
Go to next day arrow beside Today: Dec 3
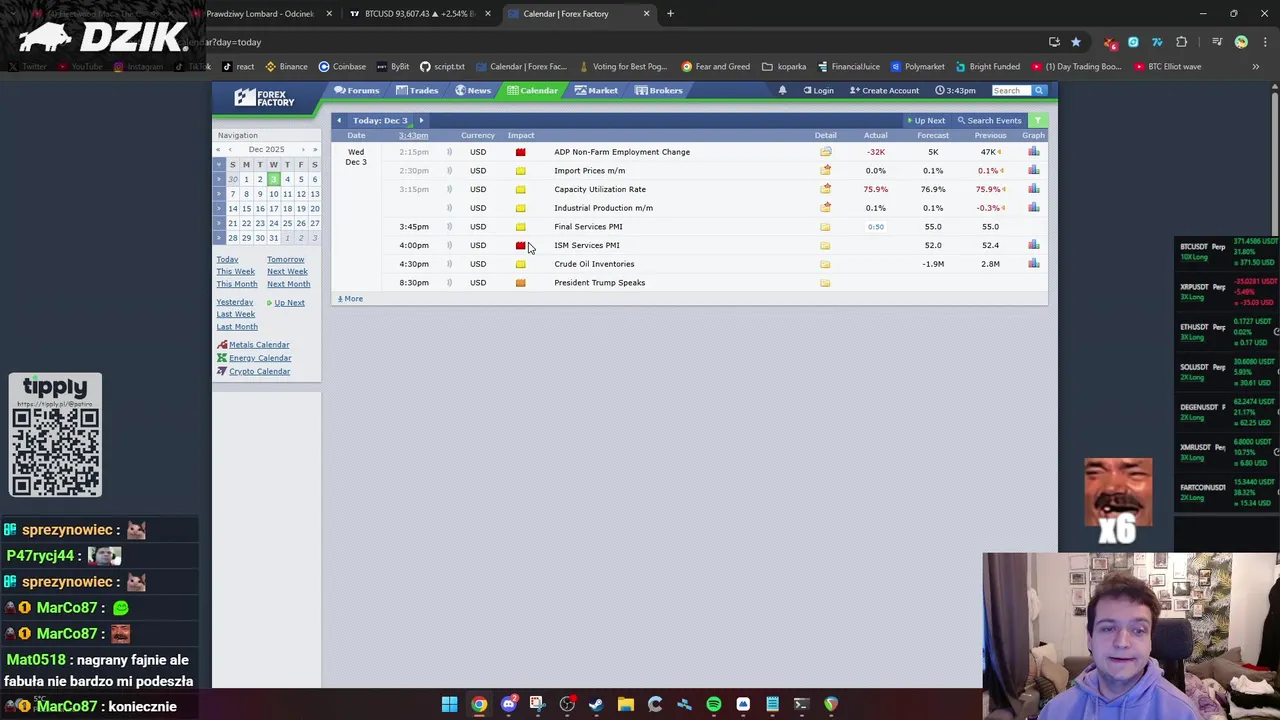coord(421,120)
